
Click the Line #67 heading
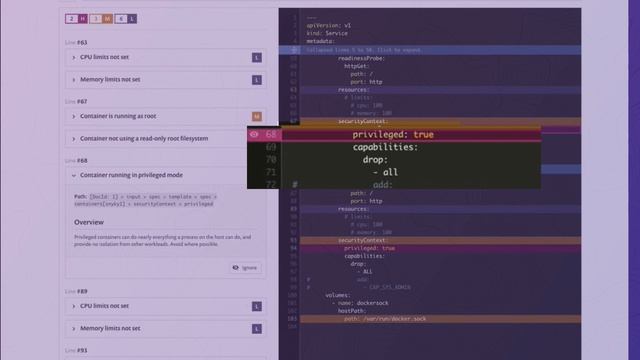[76, 102]
